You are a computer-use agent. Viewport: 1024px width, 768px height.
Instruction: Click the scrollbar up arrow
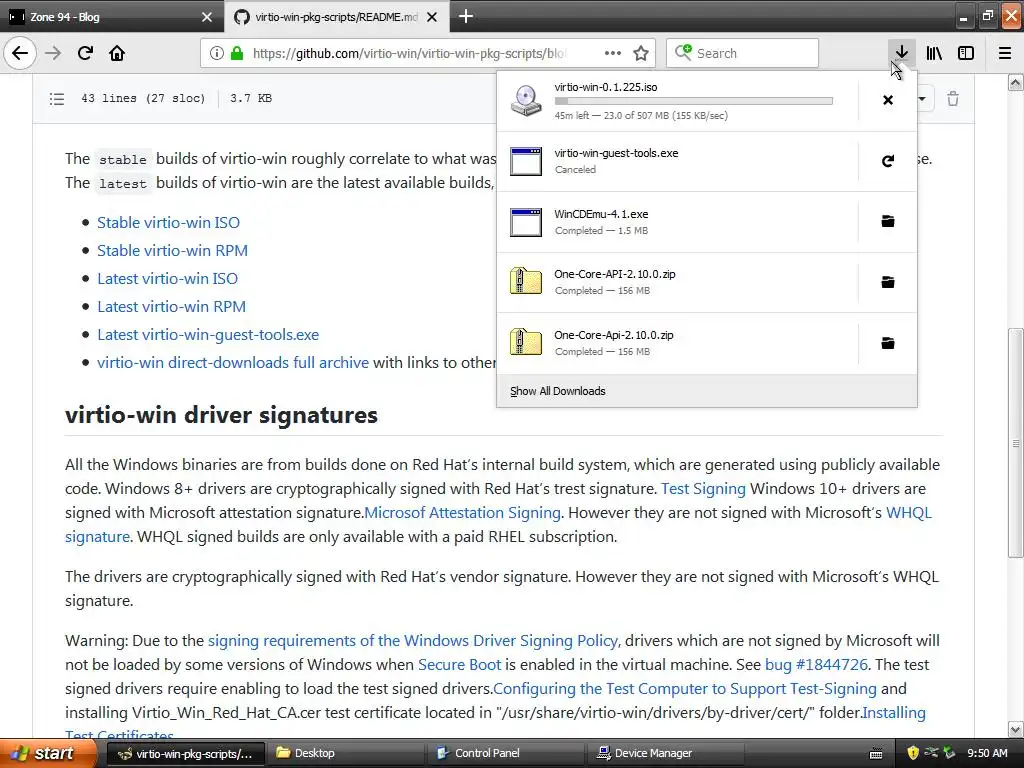click(1016, 82)
